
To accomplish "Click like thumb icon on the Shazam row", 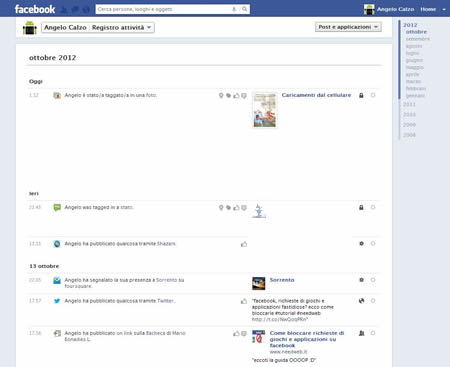I will [244, 244].
